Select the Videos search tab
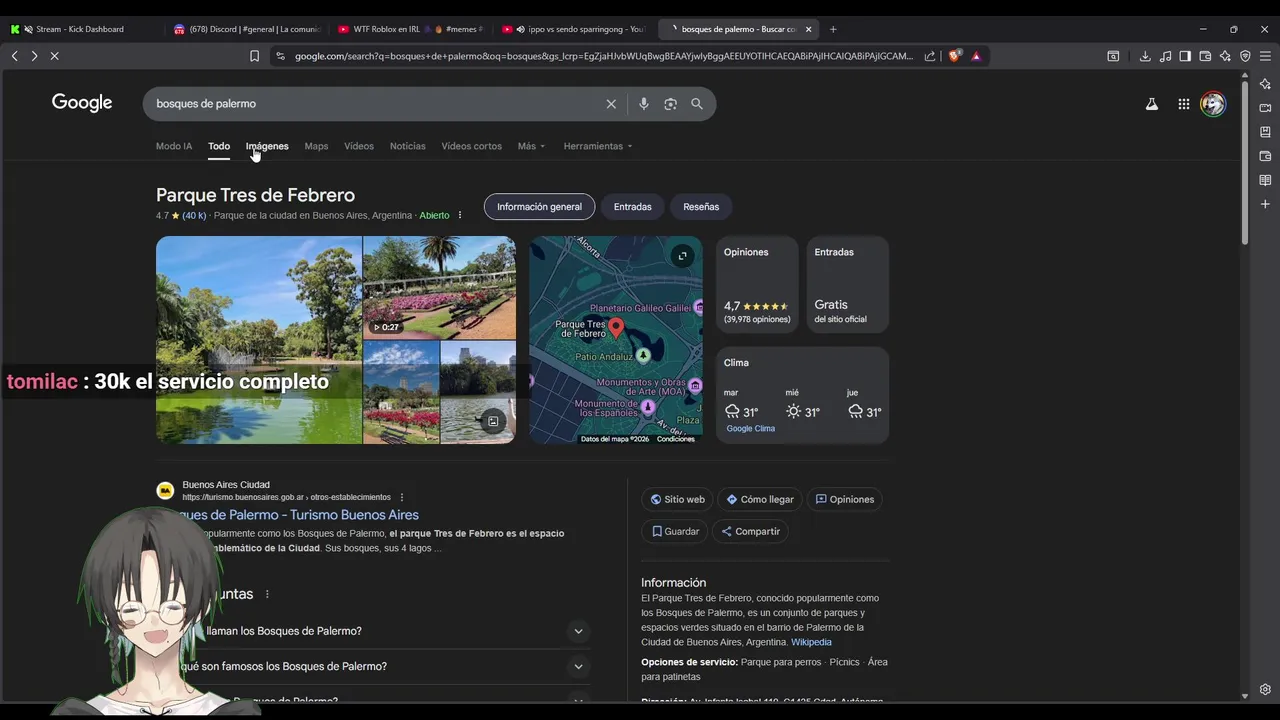 pyautogui.click(x=359, y=146)
